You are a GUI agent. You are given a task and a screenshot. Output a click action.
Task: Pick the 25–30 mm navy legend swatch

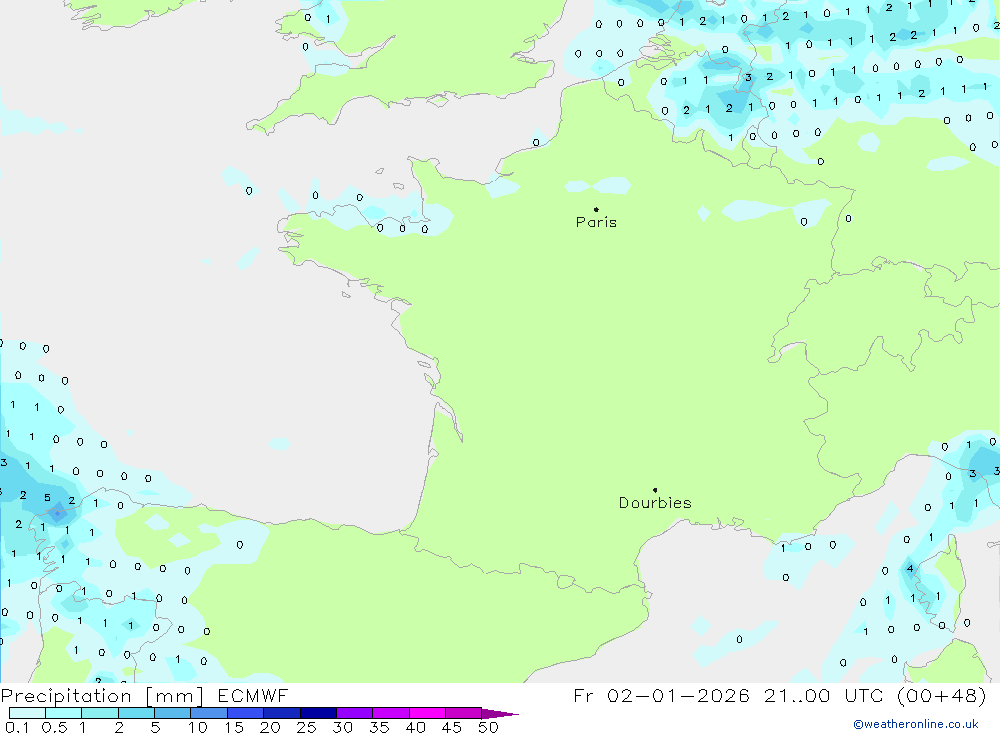pos(318,713)
